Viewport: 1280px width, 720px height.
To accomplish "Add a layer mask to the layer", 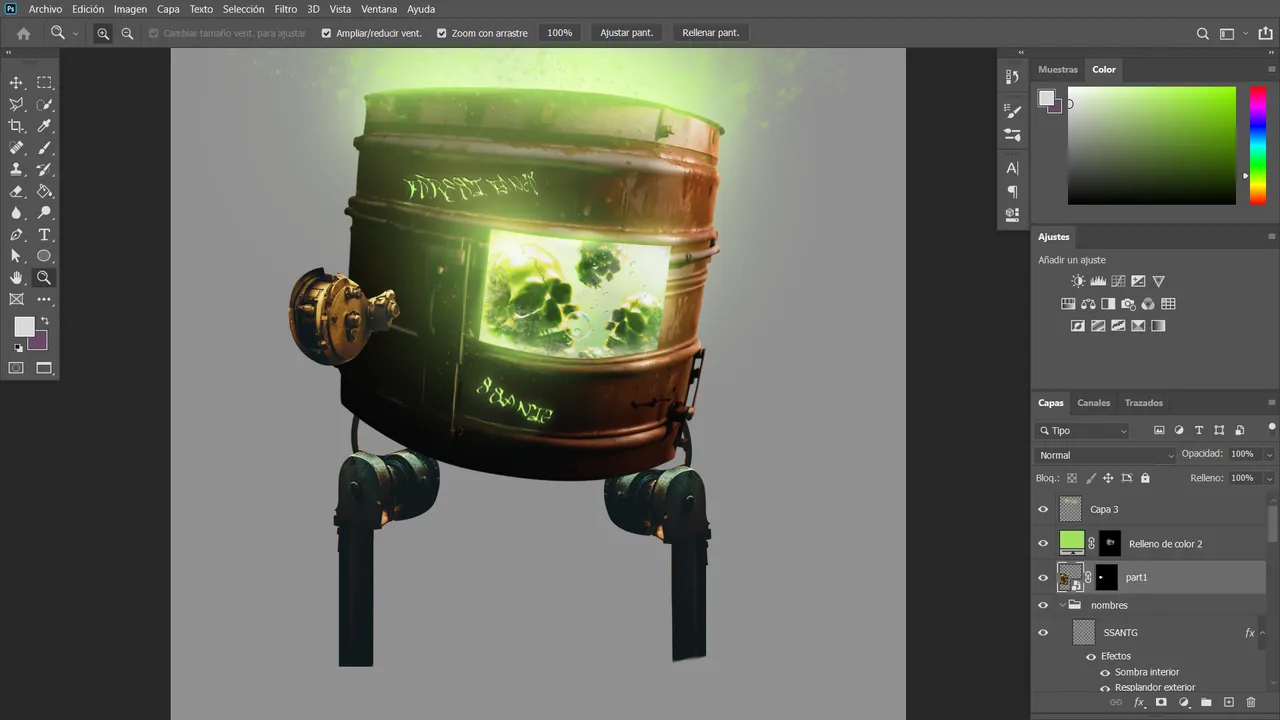I will tap(1161, 703).
